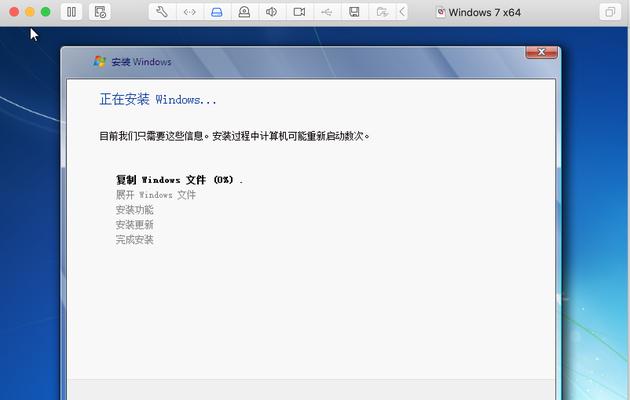Image resolution: width=630 pixels, height=400 pixels.
Task: Enter full screen with green button
Action: [45, 12]
